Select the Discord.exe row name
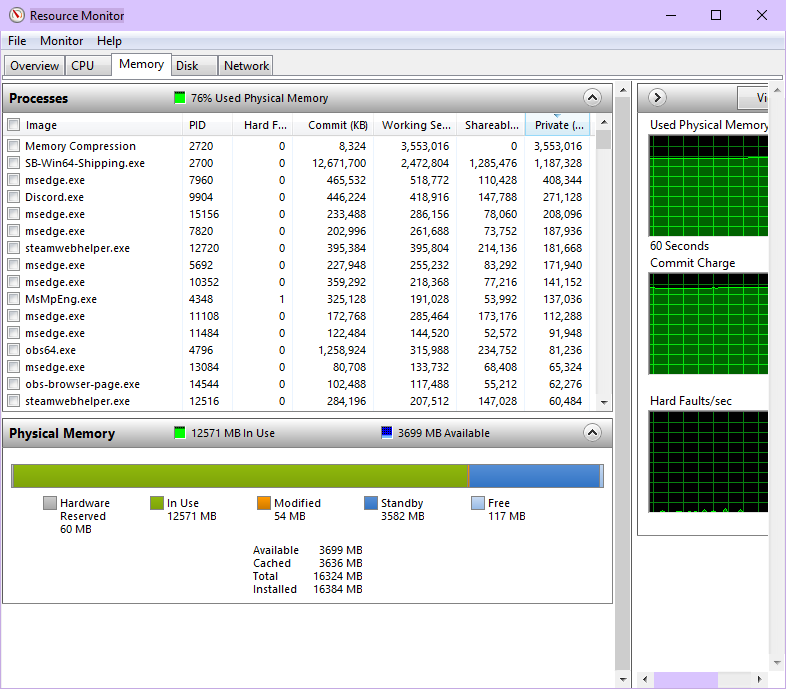786x689 pixels. pos(54,197)
